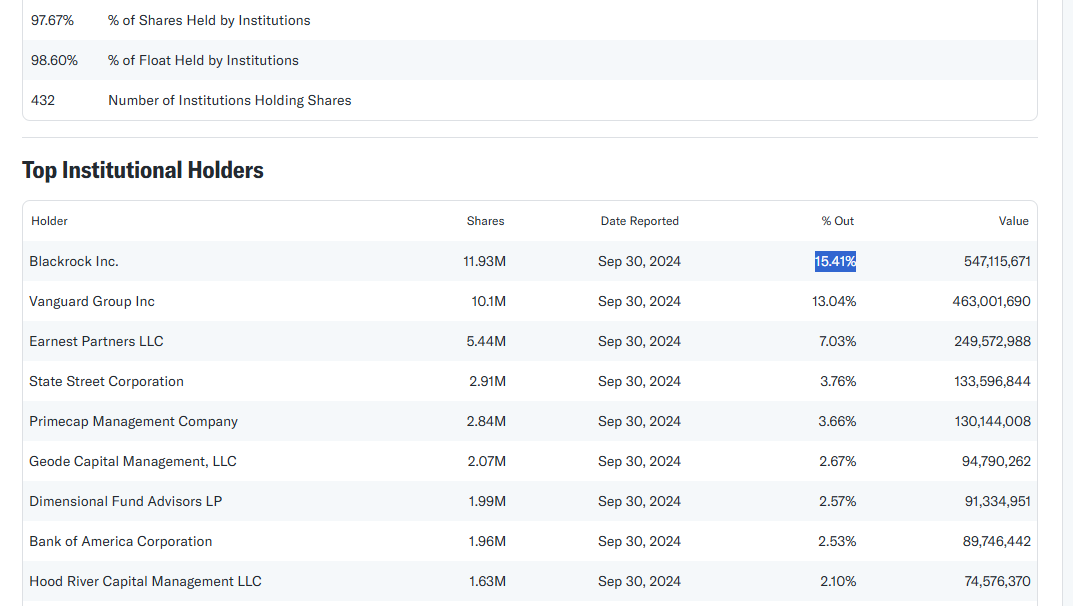Select Vanguard Group Inc holder name
Screen dimensions: 1073x606
(x=92, y=302)
